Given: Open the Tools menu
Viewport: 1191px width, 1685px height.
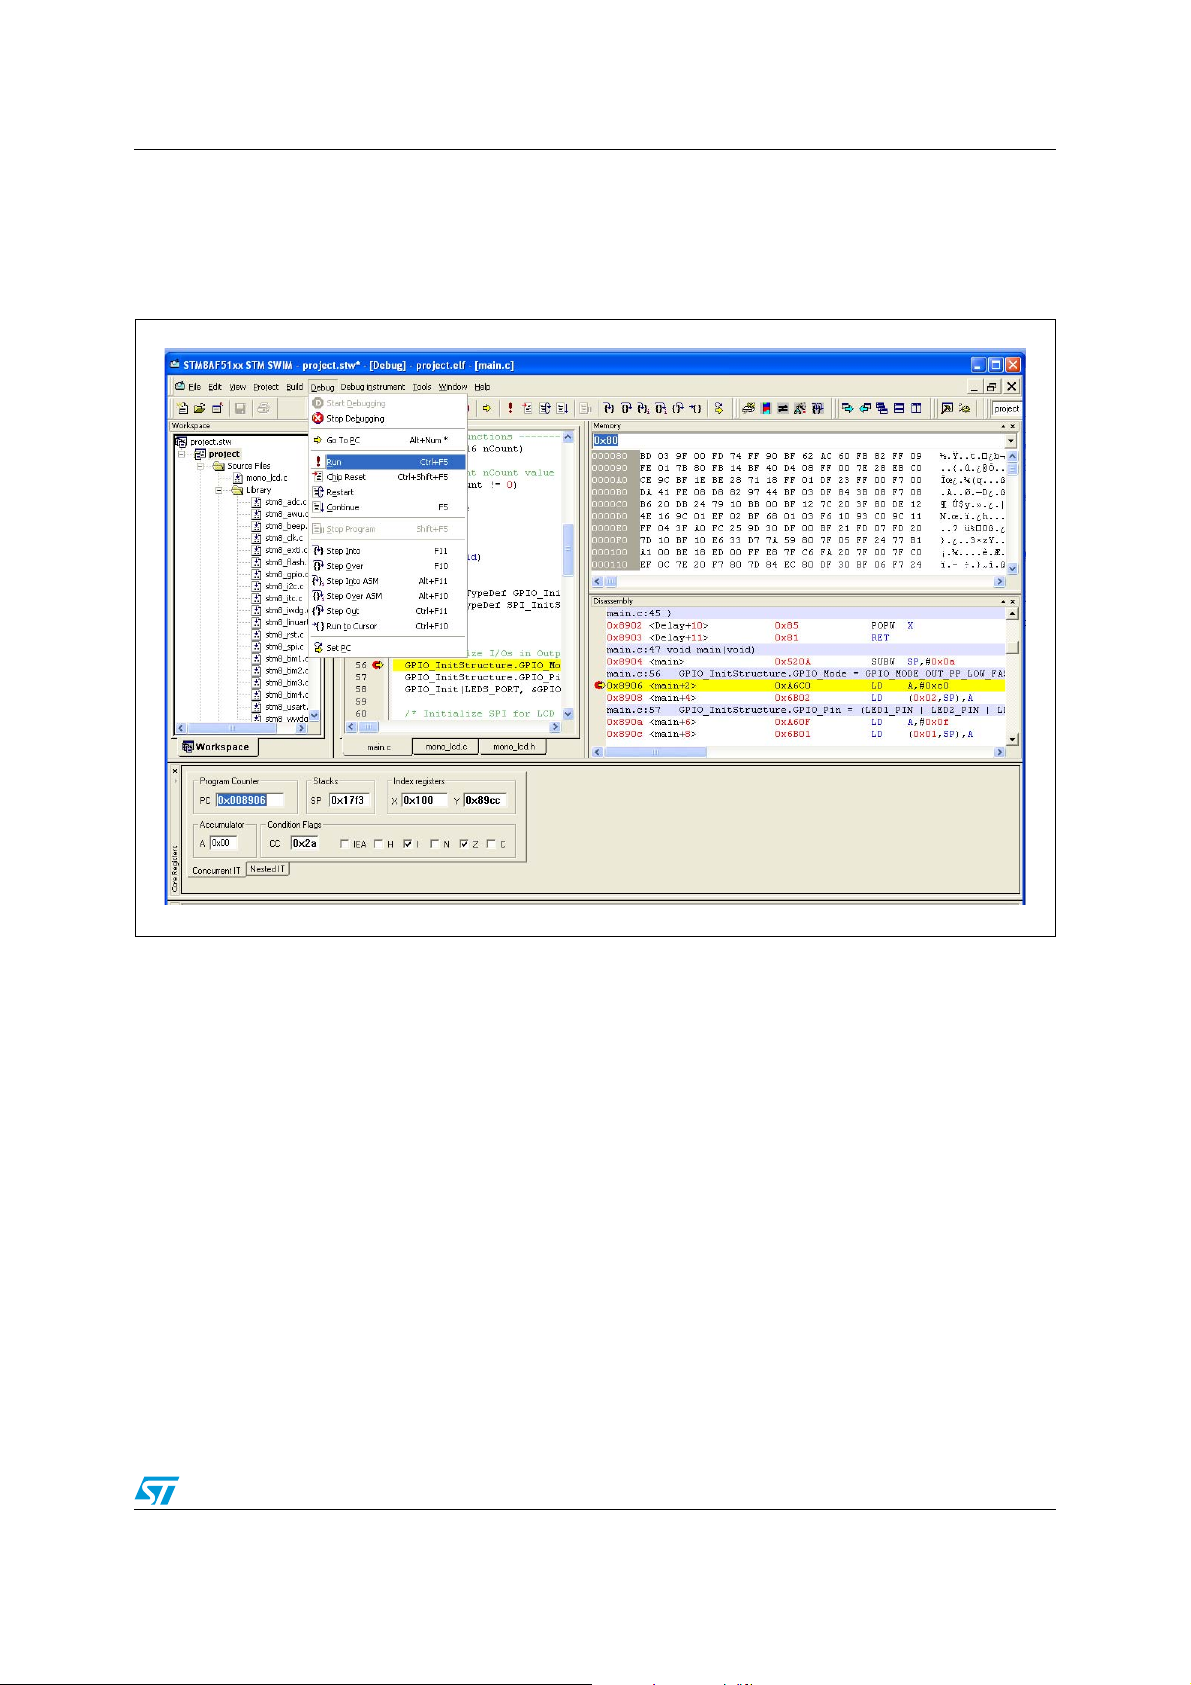Looking at the screenshot, I should coord(422,387).
